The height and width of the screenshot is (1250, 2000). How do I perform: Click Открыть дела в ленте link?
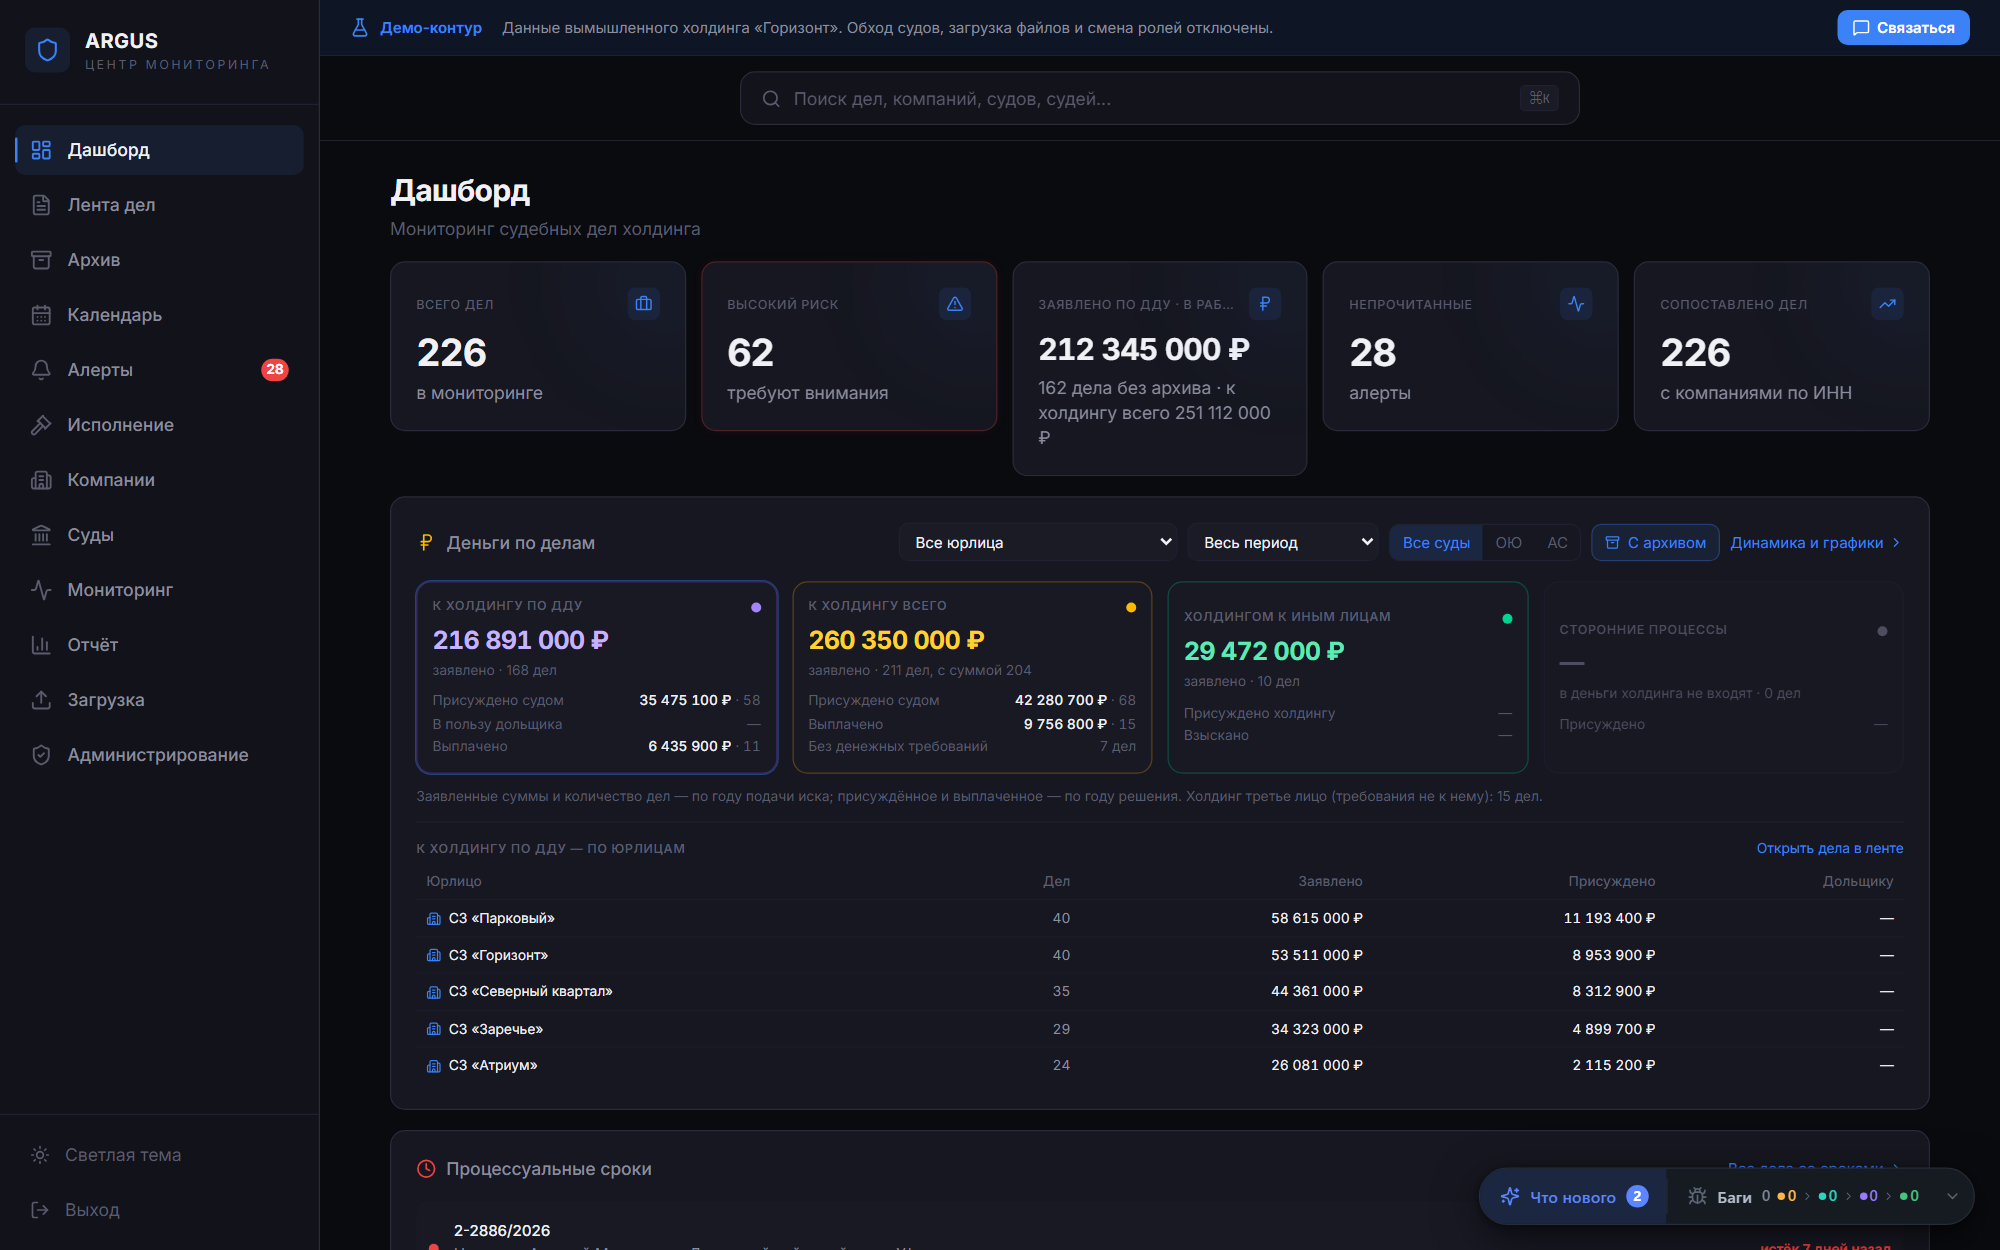(1830, 848)
